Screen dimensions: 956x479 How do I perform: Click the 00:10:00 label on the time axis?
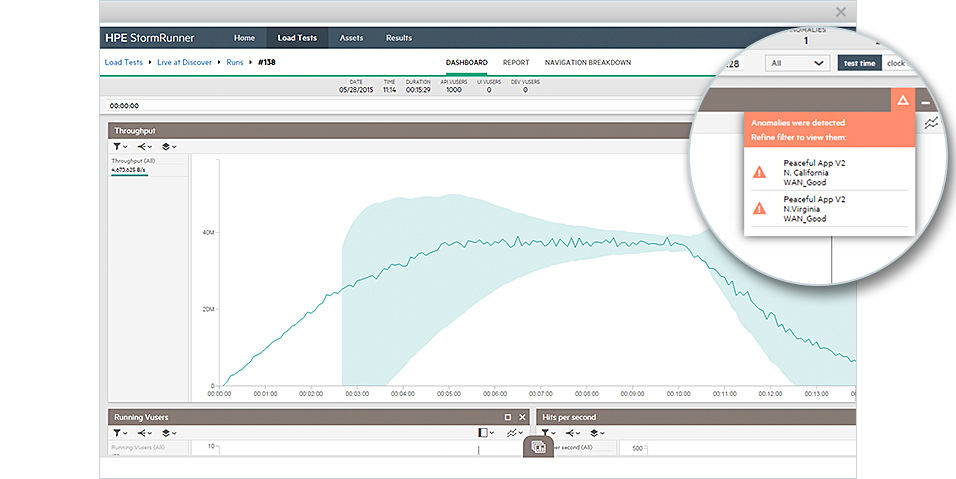click(x=678, y=394)
